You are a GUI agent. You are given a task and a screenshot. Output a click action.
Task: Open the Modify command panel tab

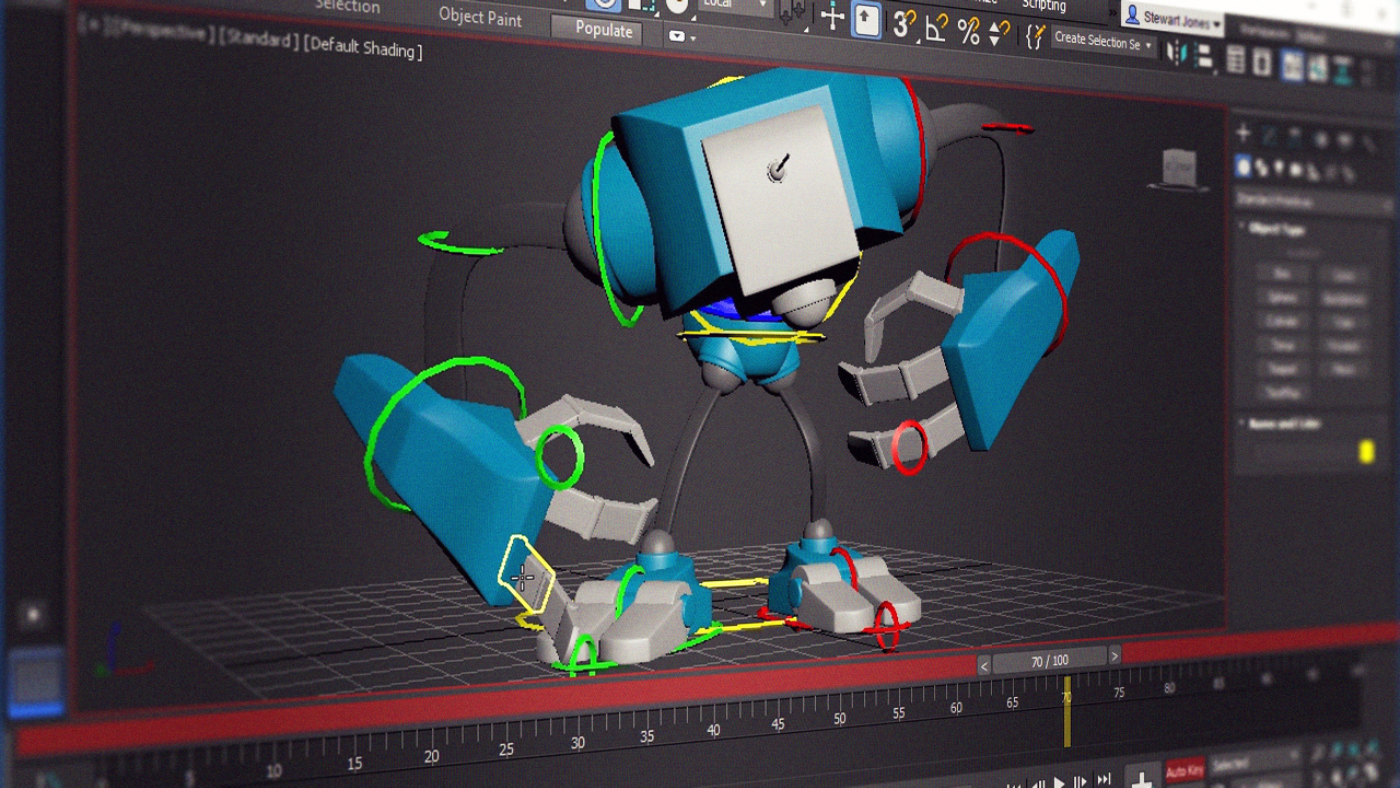click(x=1269, y=135)
